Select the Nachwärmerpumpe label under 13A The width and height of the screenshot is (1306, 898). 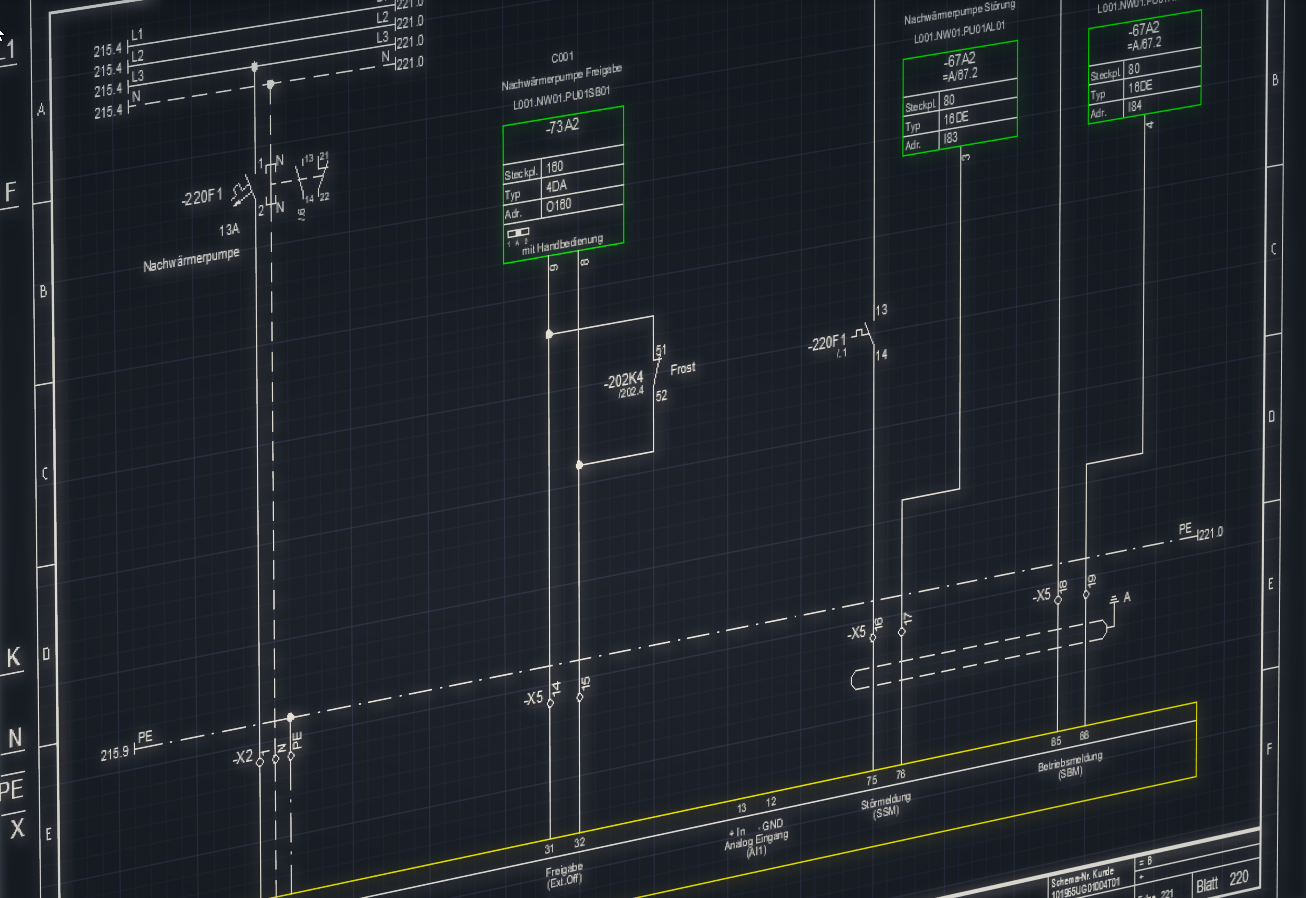(x=192, y=261)
